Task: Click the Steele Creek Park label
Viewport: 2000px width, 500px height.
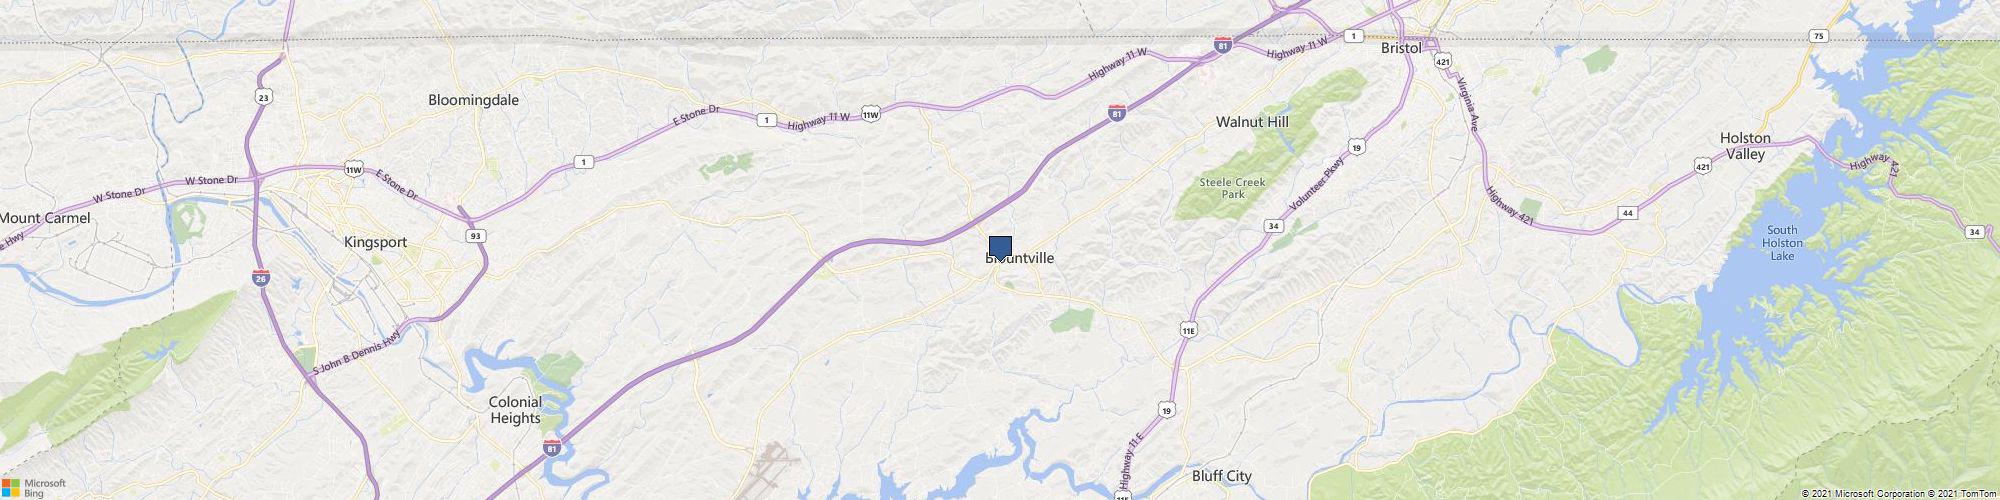Action: coord(1232,188)
